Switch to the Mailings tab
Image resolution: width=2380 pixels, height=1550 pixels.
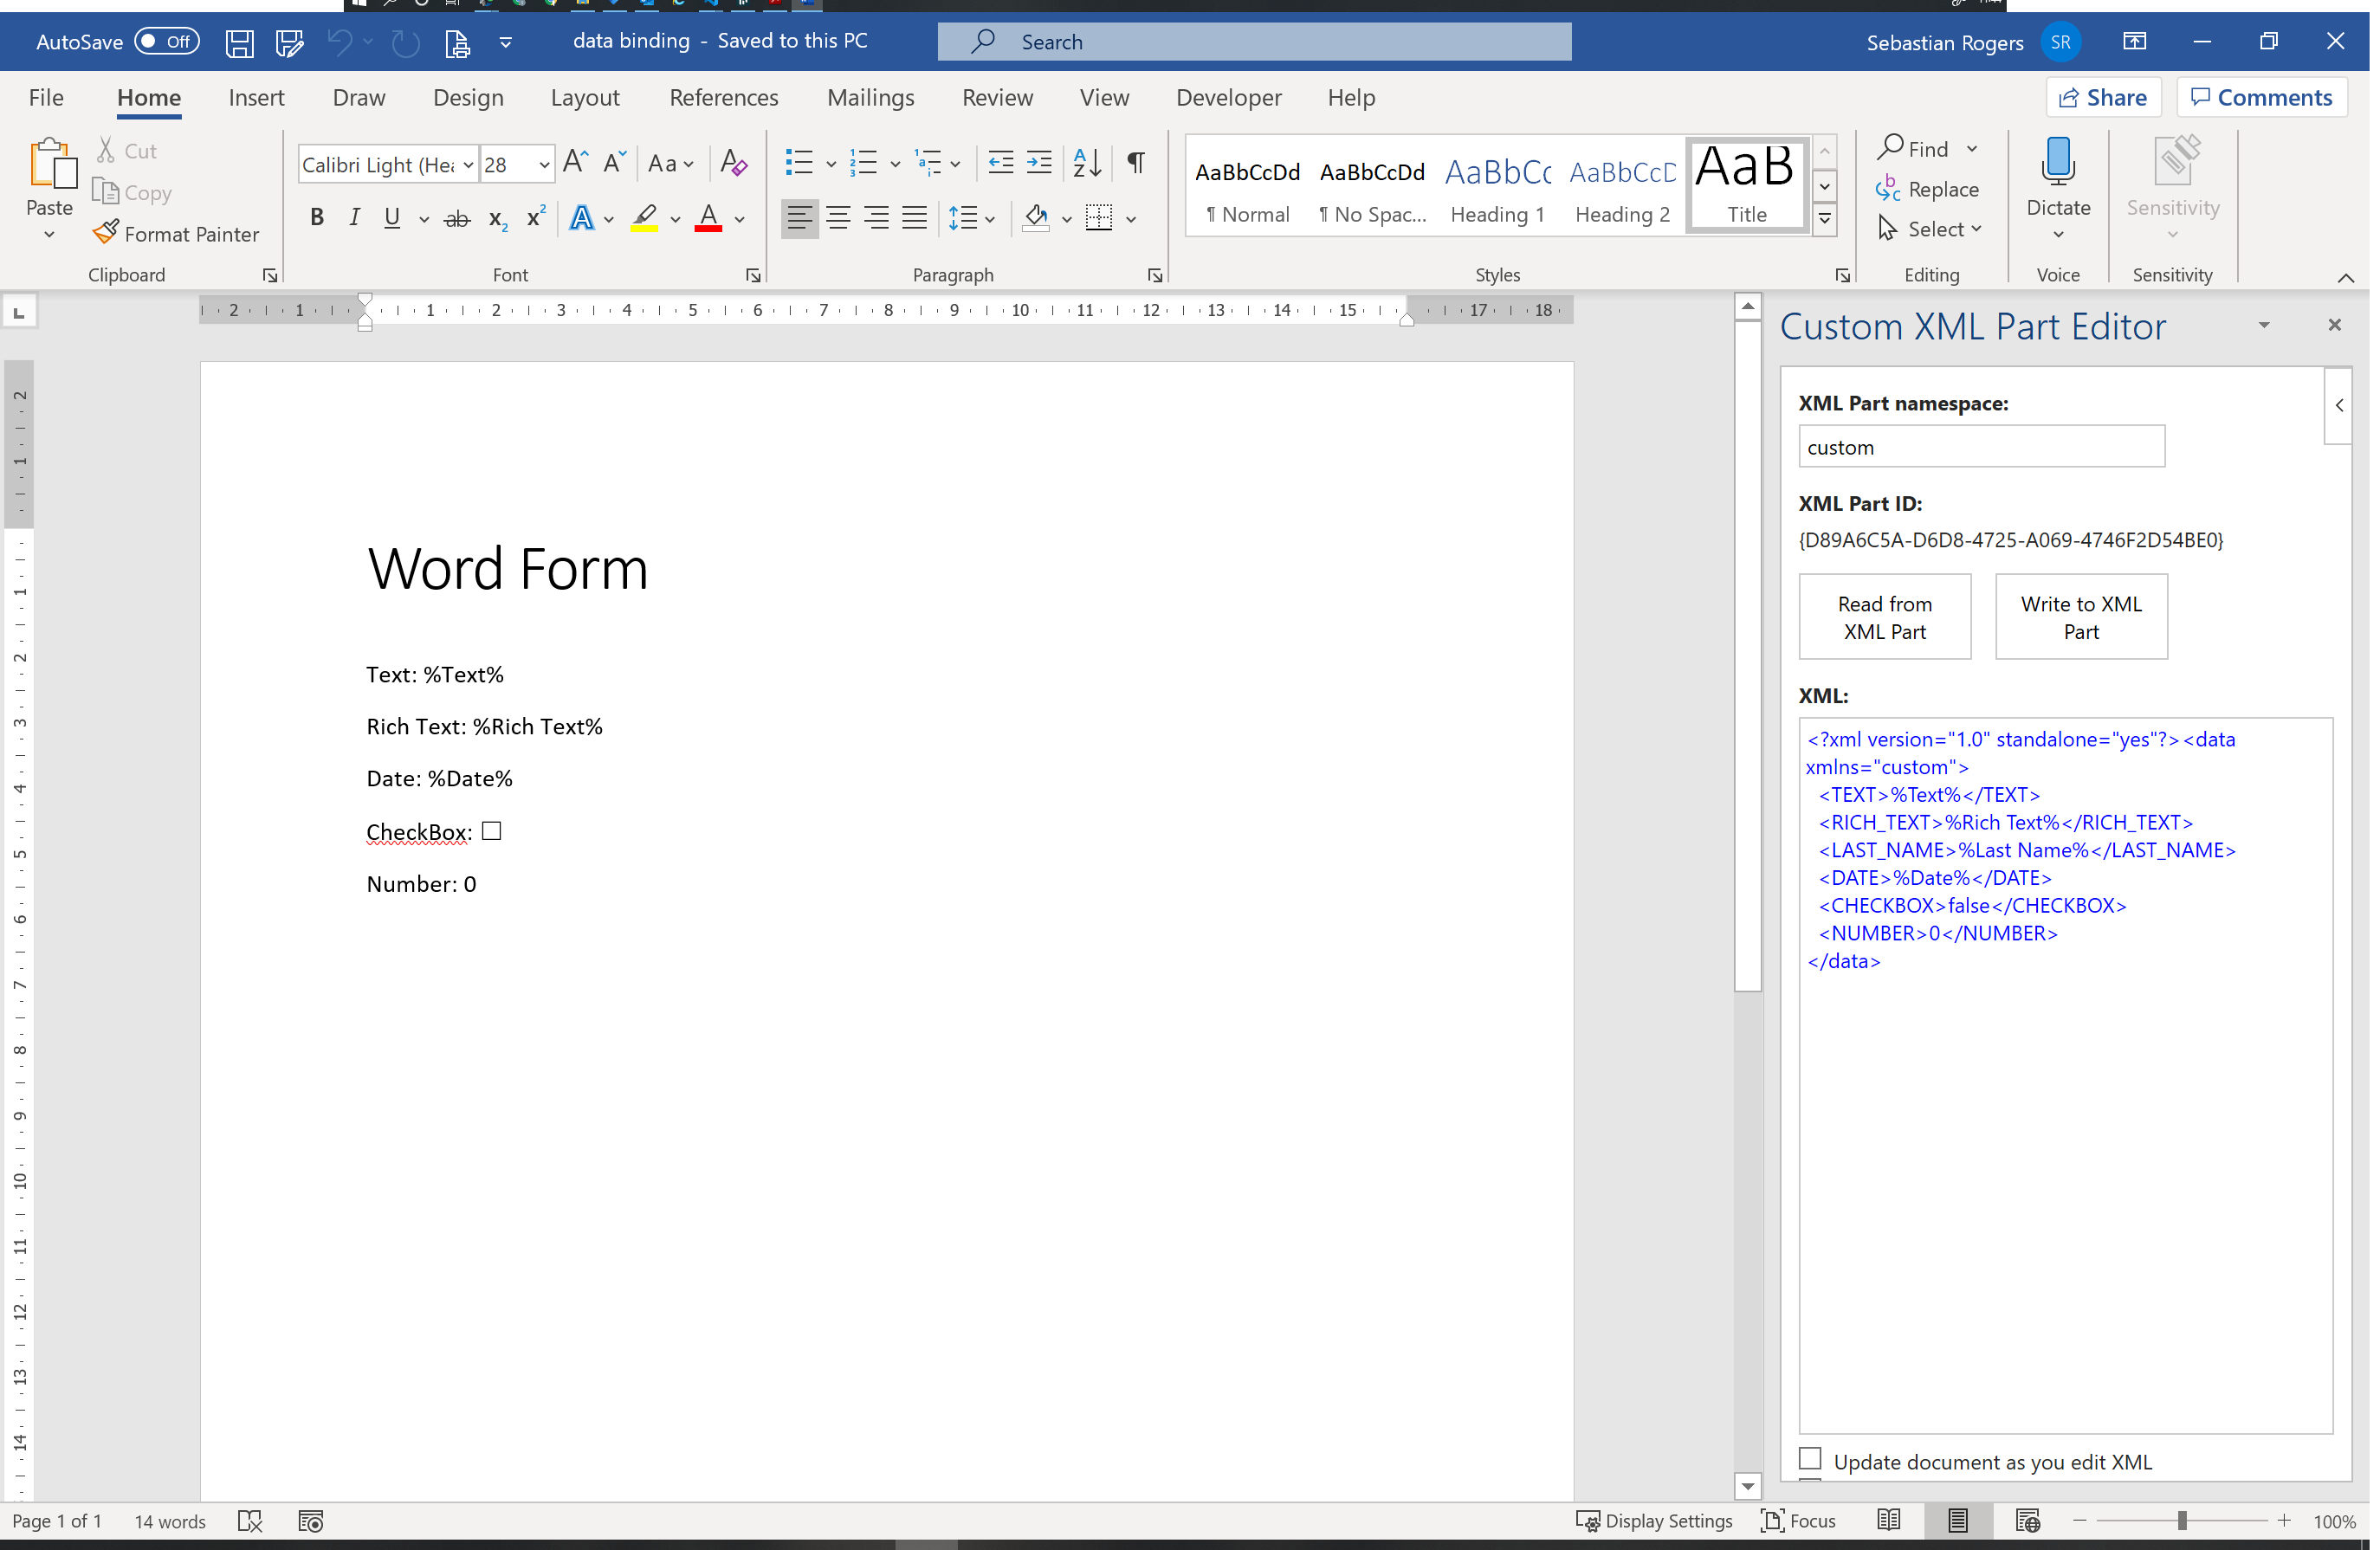[870, 97]
